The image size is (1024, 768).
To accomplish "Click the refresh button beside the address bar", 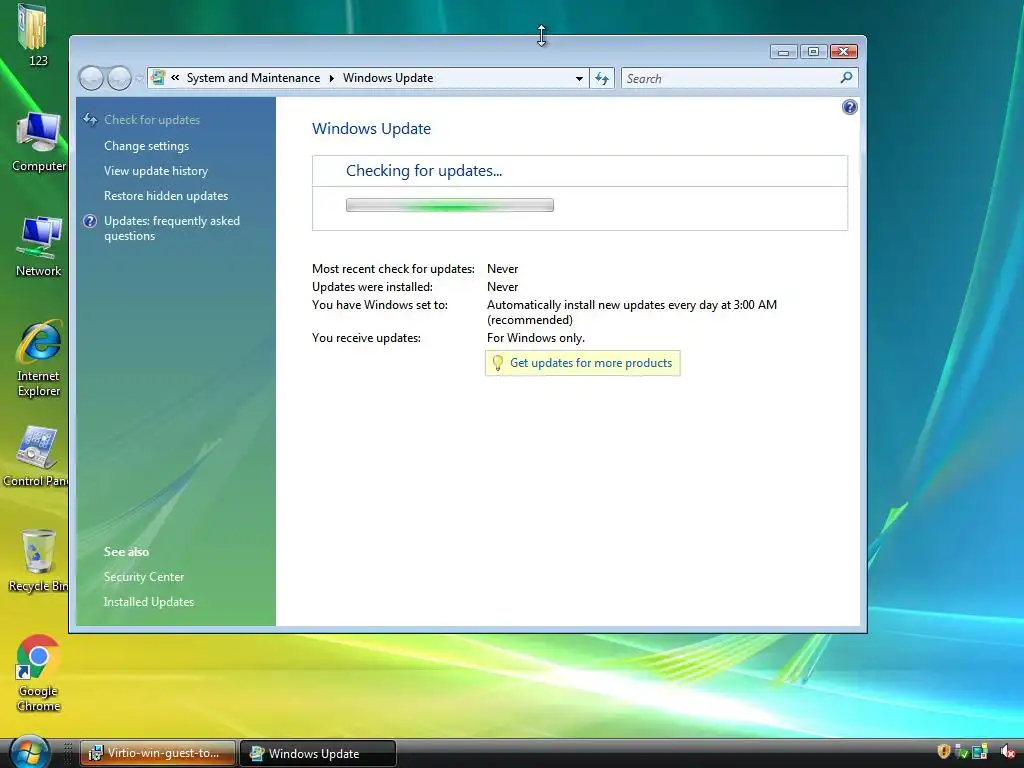I will [x=601, y=78].
